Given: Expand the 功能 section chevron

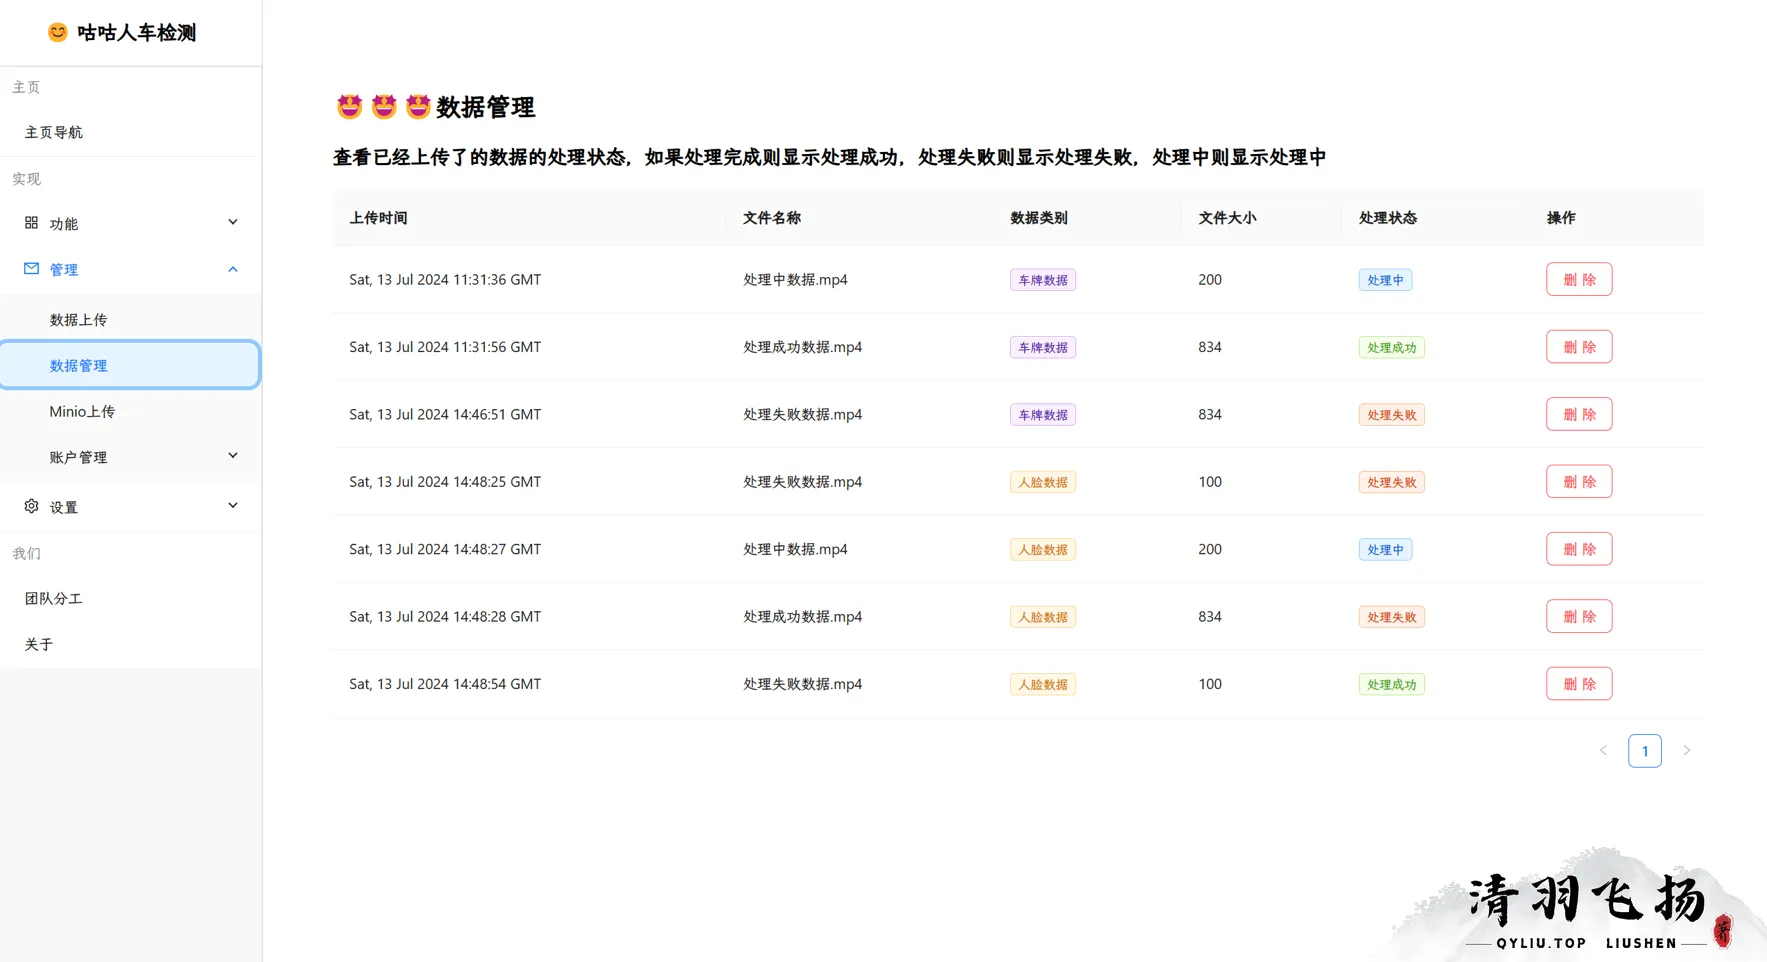Looking at the screenshot, I should click(x=232, y=222).
